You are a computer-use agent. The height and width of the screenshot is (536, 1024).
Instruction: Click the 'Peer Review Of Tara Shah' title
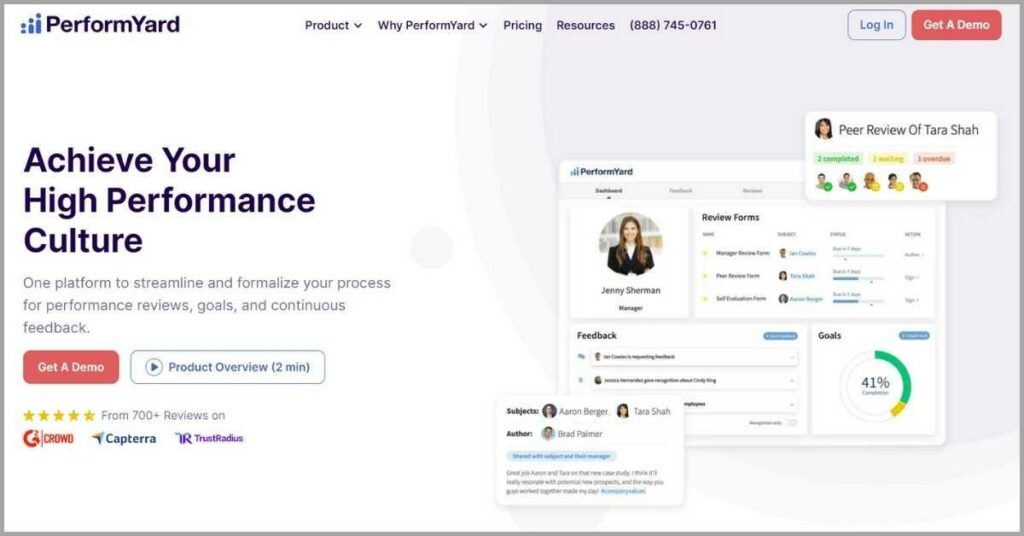click(x=908, y=130)
